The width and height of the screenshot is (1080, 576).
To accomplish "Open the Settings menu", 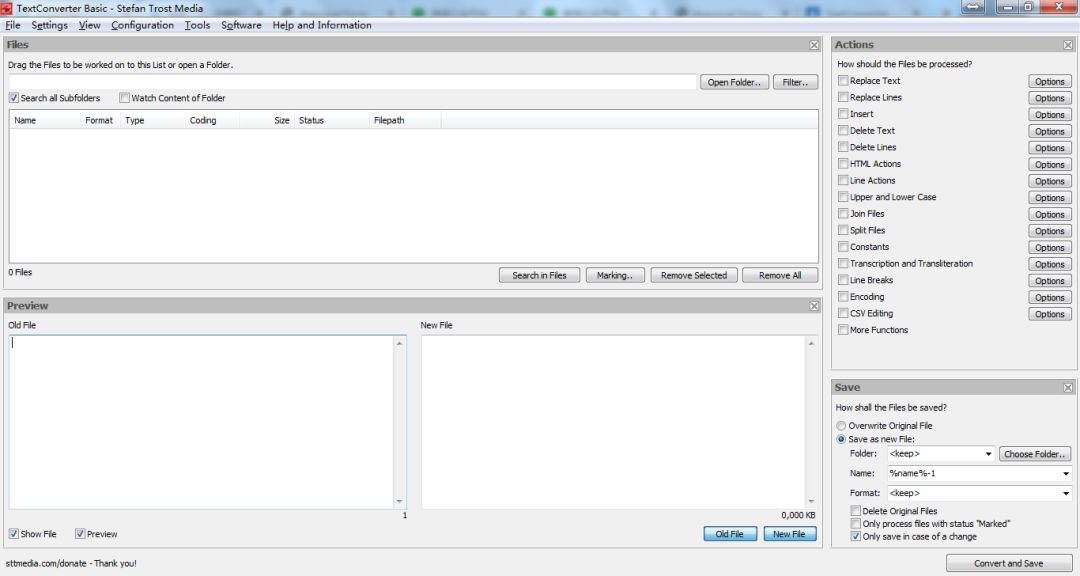I will (x=50, y=25).
